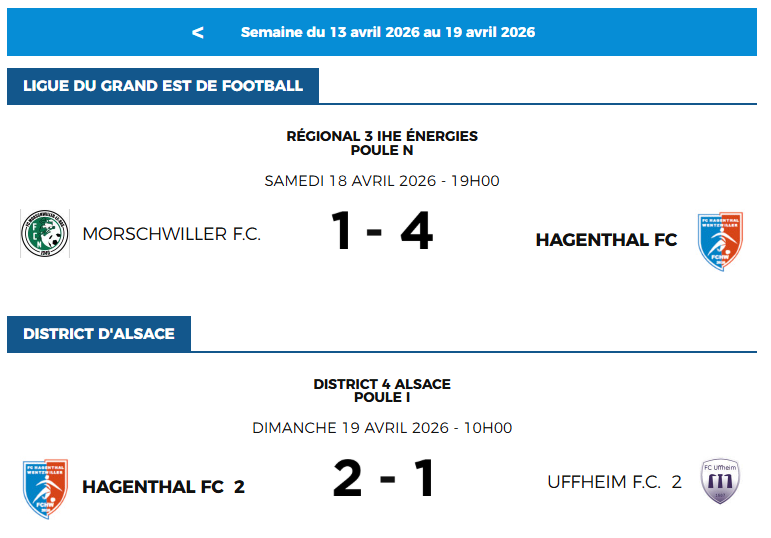Screen dimensions: 771x538
Task: Open the Hagenthal FC 2 team name
Action: [x=163, y=487]
